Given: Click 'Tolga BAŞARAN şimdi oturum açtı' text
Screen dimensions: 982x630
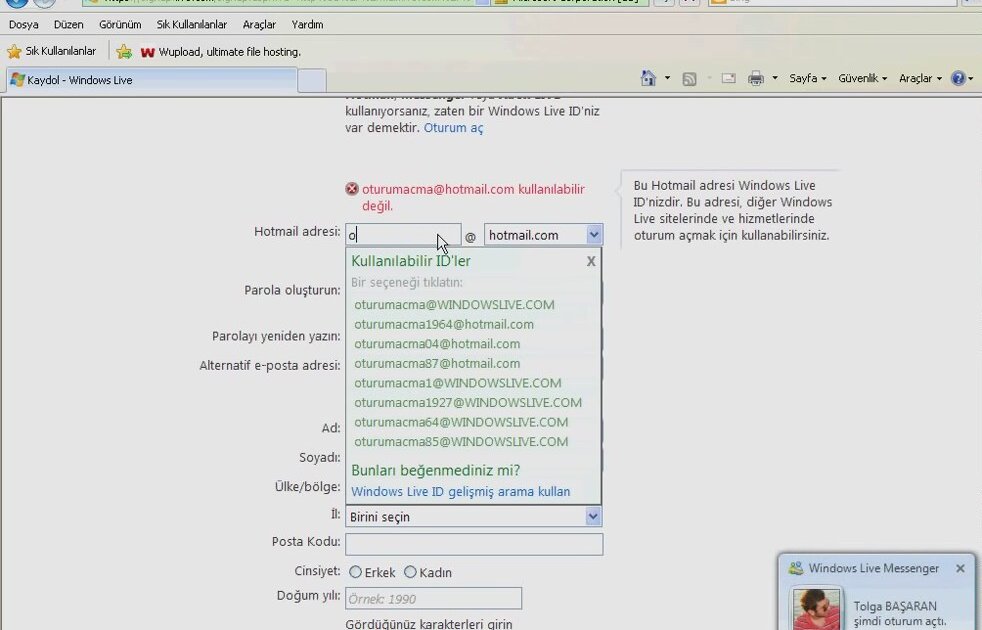Looking at the screenshot, I should point(899,614).
